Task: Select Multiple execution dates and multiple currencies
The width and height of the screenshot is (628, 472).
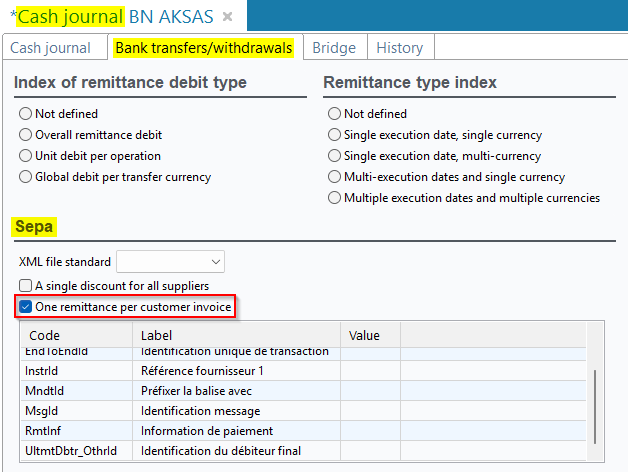Action: click(x=335, y=198)
